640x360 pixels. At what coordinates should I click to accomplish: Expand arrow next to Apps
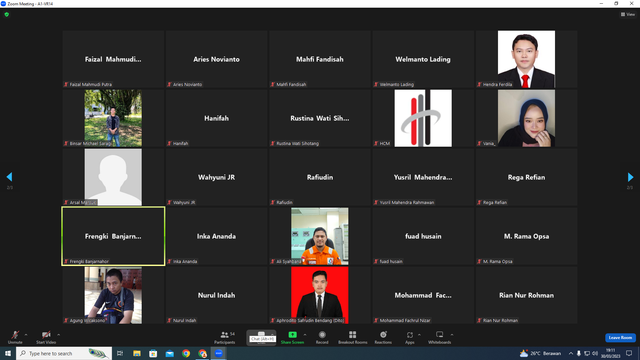point(419,335)
